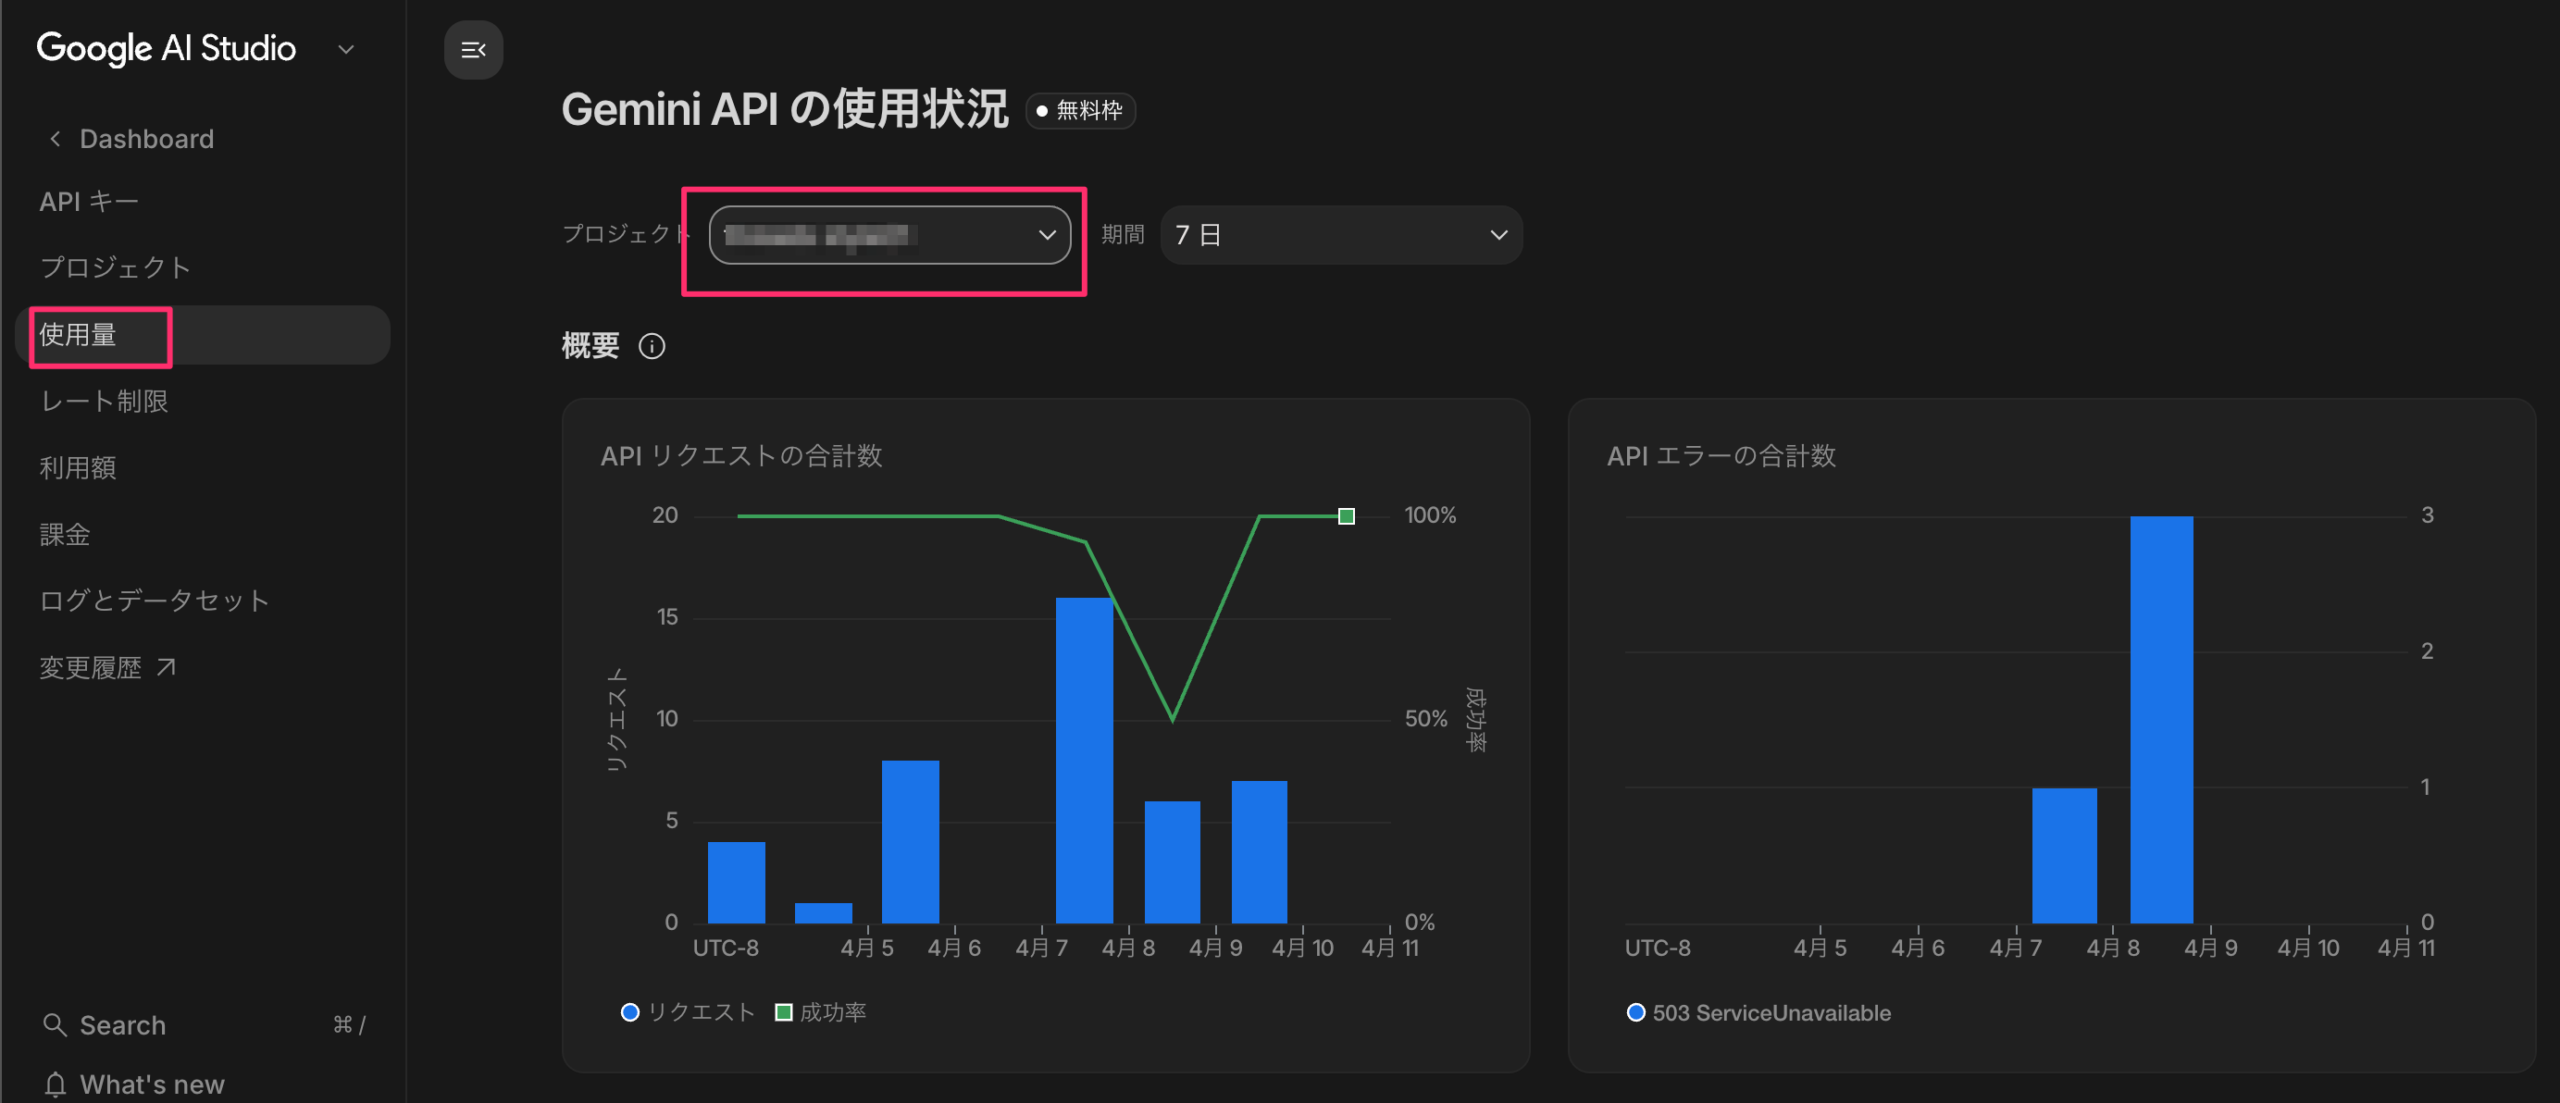Click the info icon next to 概要
Image resolution: width=2560 pixels, height=1103 pixels.
pos(652,346)
